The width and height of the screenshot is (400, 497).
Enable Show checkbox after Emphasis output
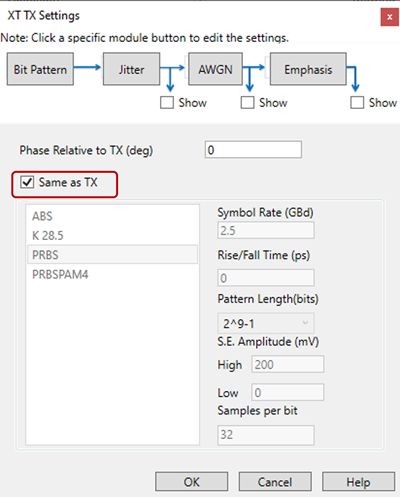[357, 103]
